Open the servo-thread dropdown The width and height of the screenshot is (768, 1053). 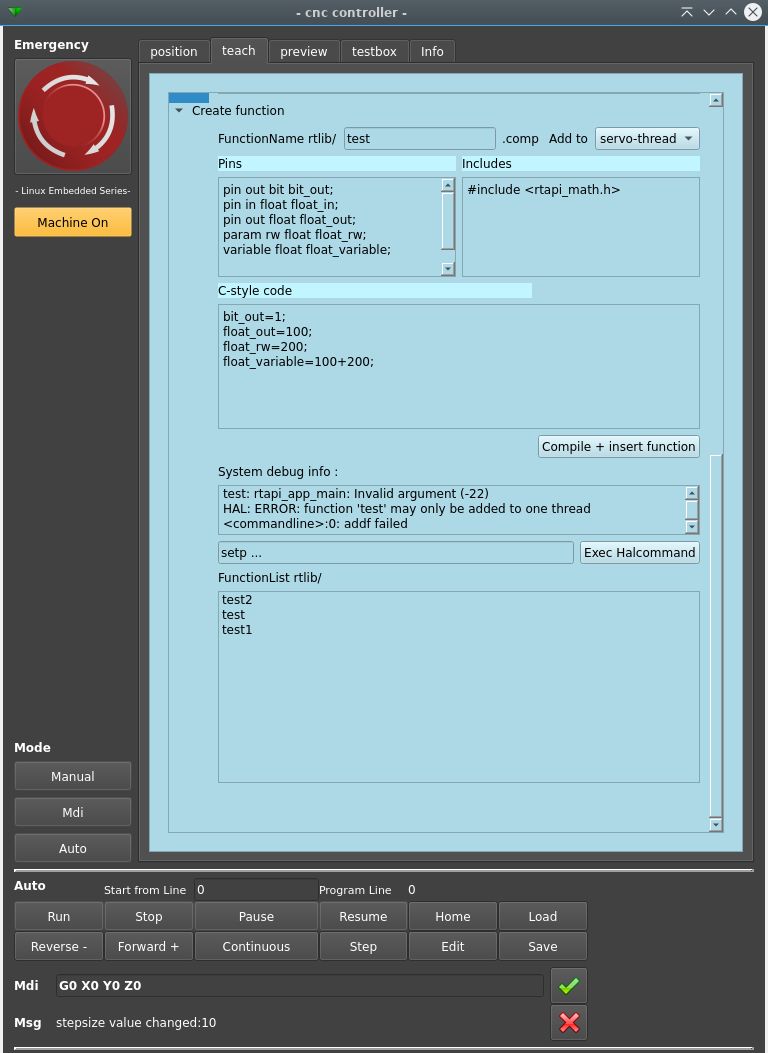coord(647,138)
